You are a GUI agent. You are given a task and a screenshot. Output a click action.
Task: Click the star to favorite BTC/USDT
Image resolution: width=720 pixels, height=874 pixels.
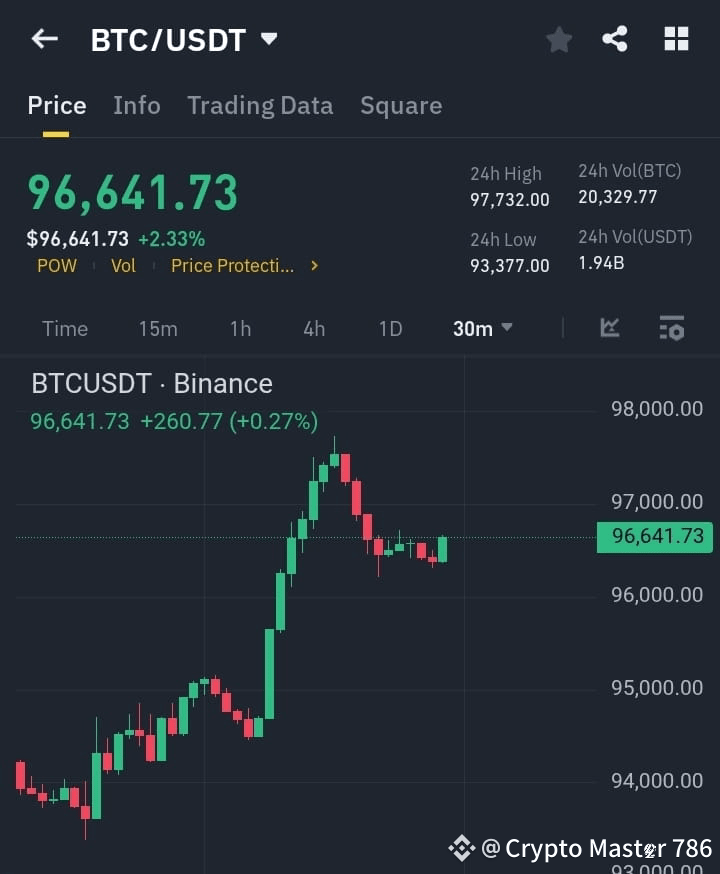[x=558, y=40]
